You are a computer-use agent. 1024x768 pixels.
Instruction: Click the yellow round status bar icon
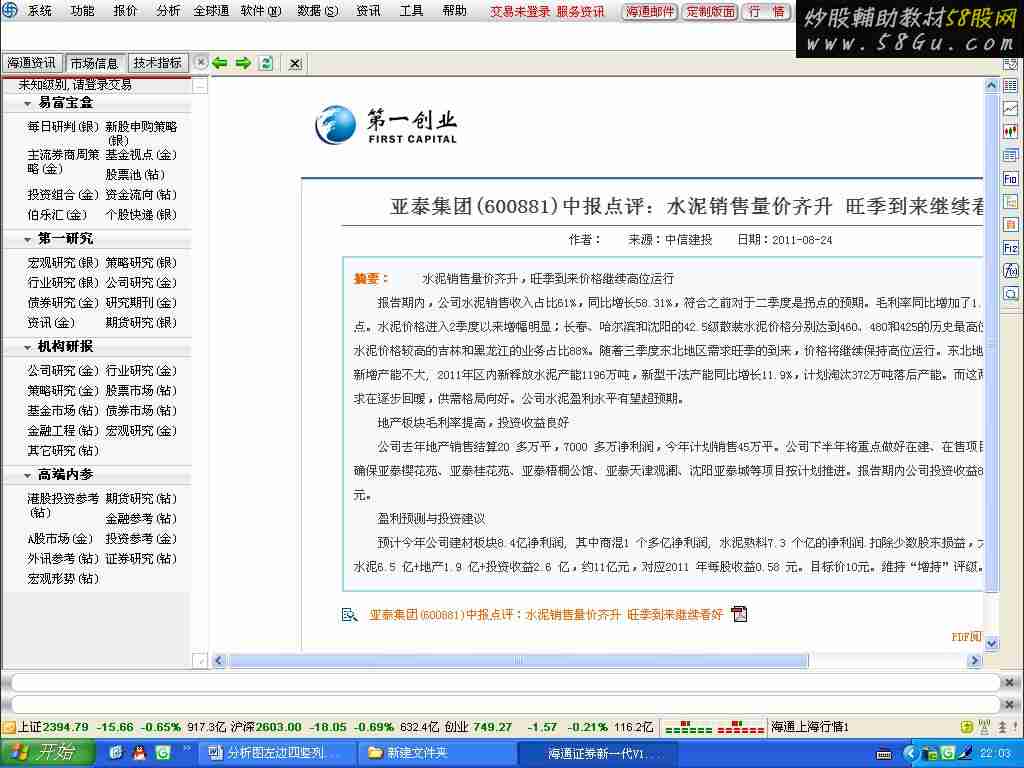point(967,727)
